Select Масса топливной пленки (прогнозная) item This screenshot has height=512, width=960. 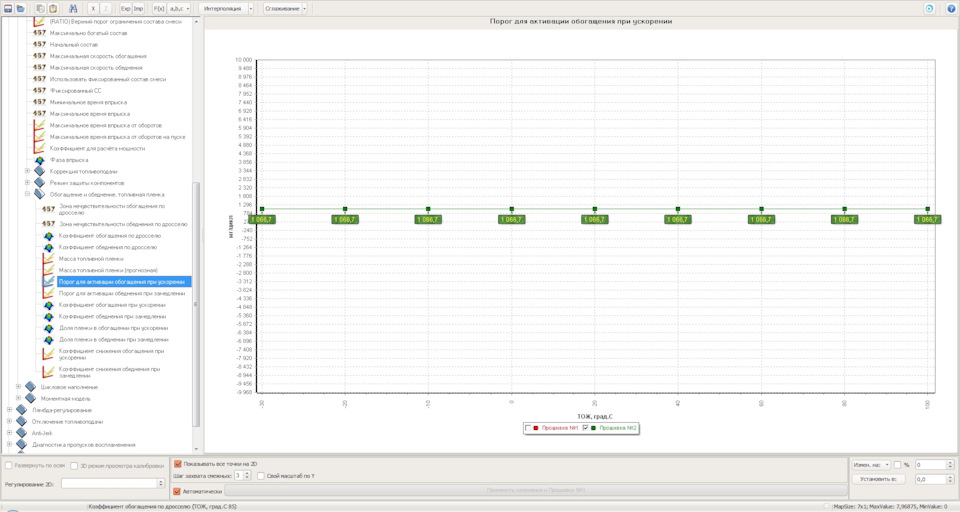[x=108, y=270]
